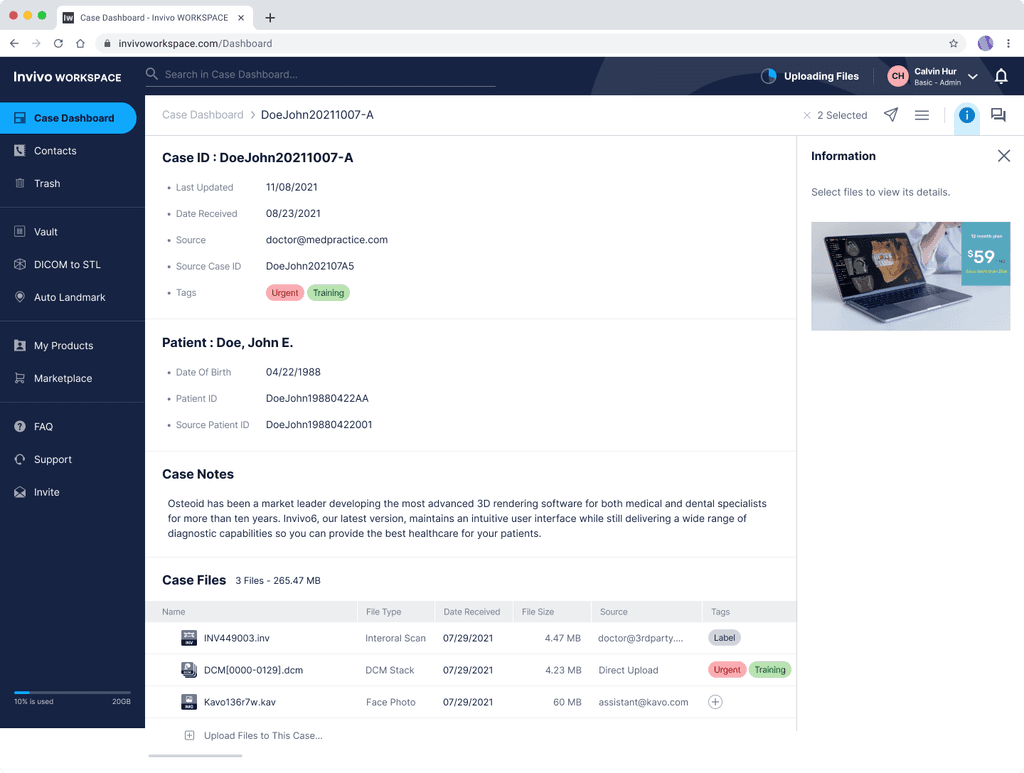Select the Kavo136r7w.kav file name

240,702
